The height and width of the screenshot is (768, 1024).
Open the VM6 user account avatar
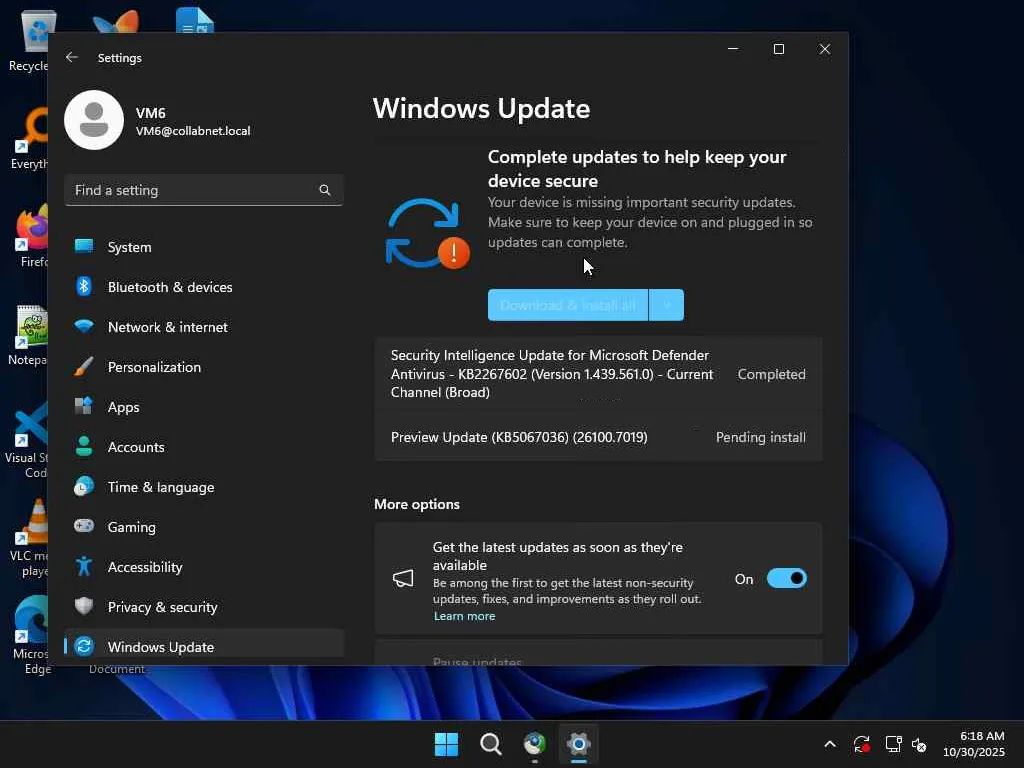point(94,120)
